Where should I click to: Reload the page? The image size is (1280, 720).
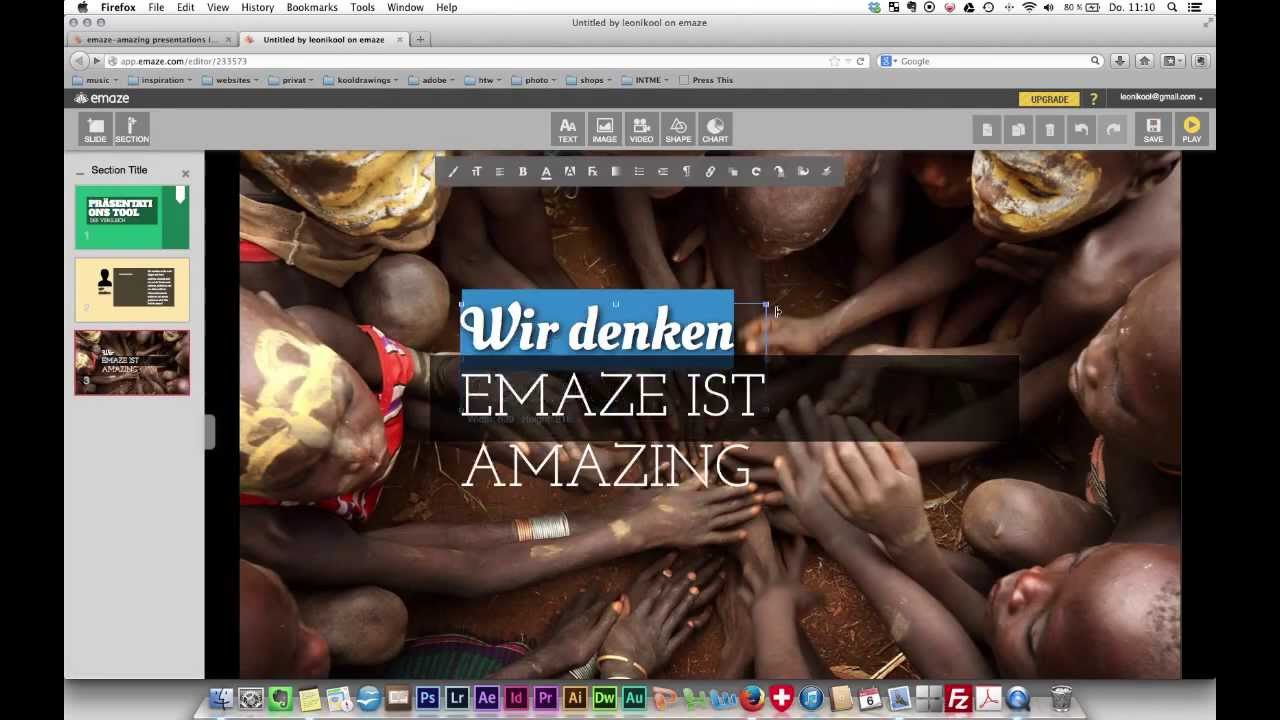[860, 61]
